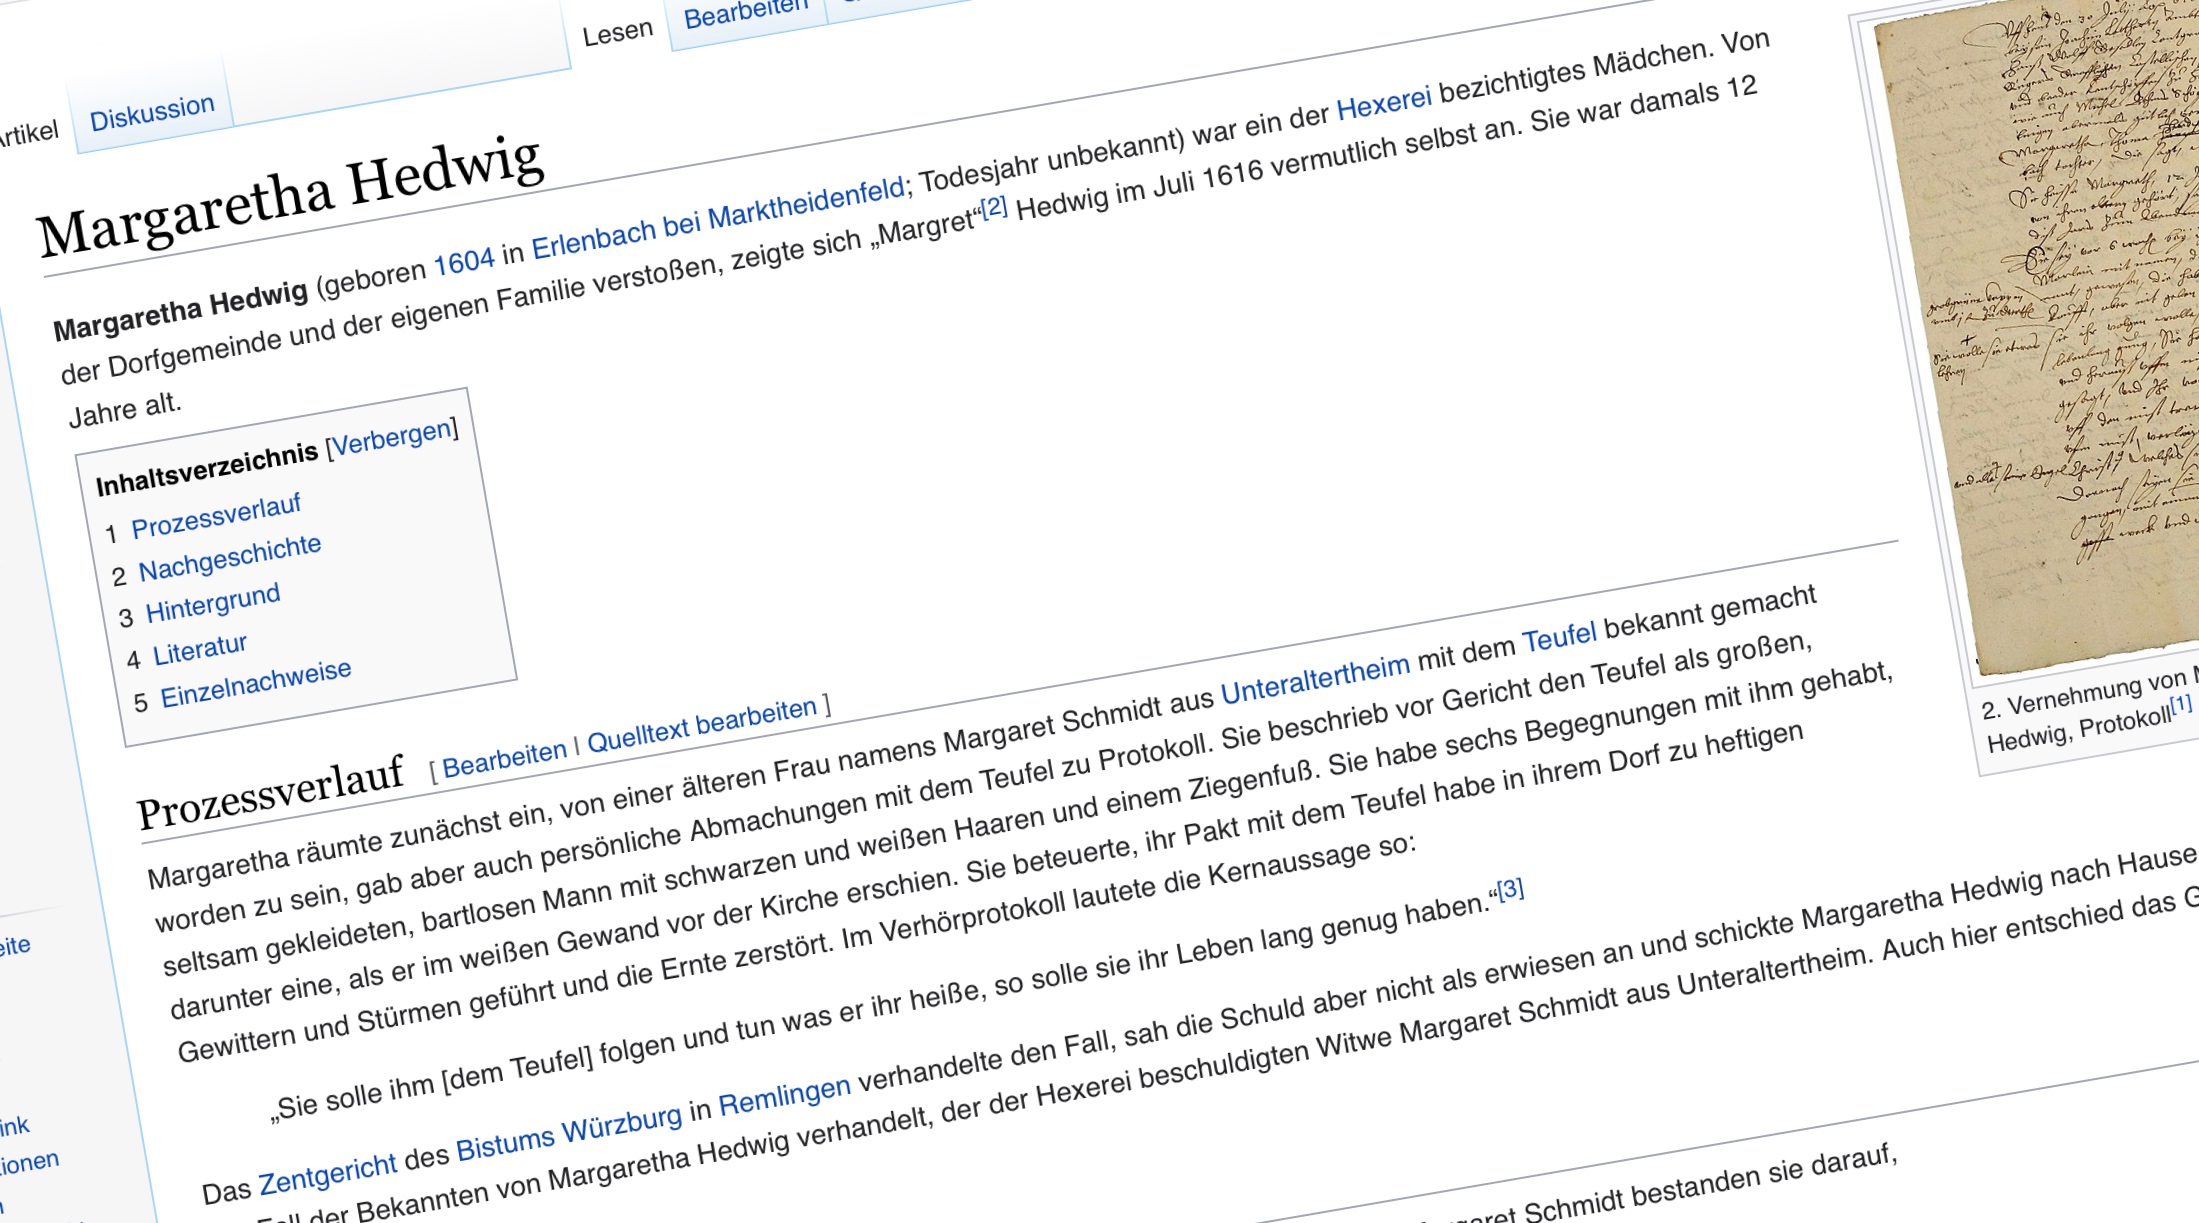This screenshot has width=2199, height=1223.
Task: Open the Unteraltertheim link
Action: tap(1314, 679)
